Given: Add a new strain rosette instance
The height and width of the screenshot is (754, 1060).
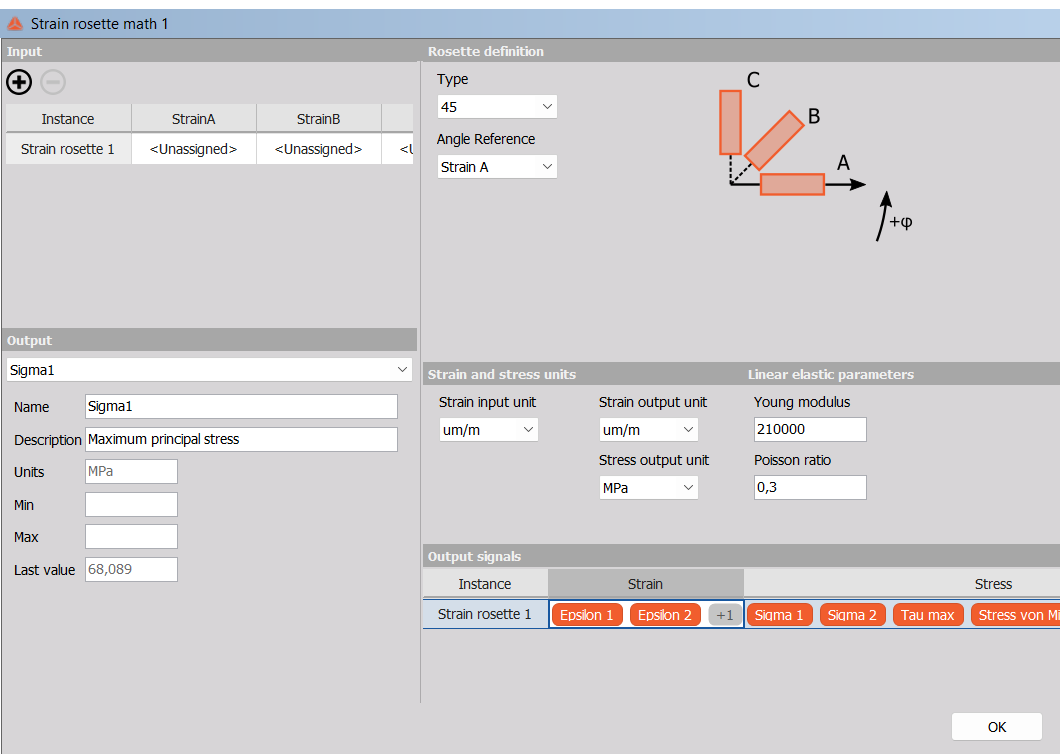Looking at the screenshot, I should 19,82.
